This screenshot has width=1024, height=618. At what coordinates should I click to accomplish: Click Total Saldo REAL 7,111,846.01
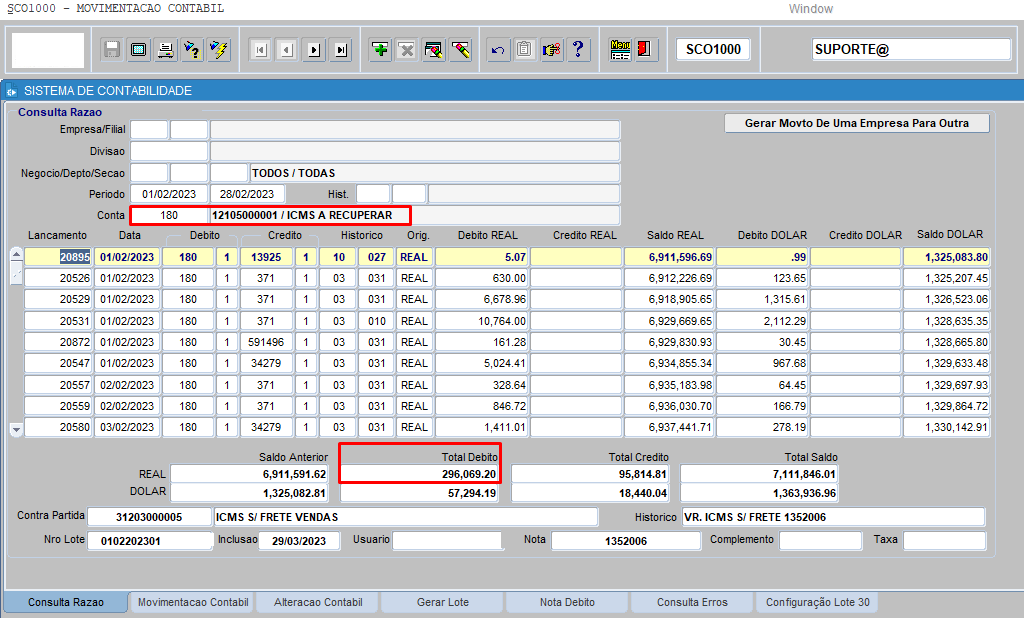pyautogui.click(x=760, y=474)
